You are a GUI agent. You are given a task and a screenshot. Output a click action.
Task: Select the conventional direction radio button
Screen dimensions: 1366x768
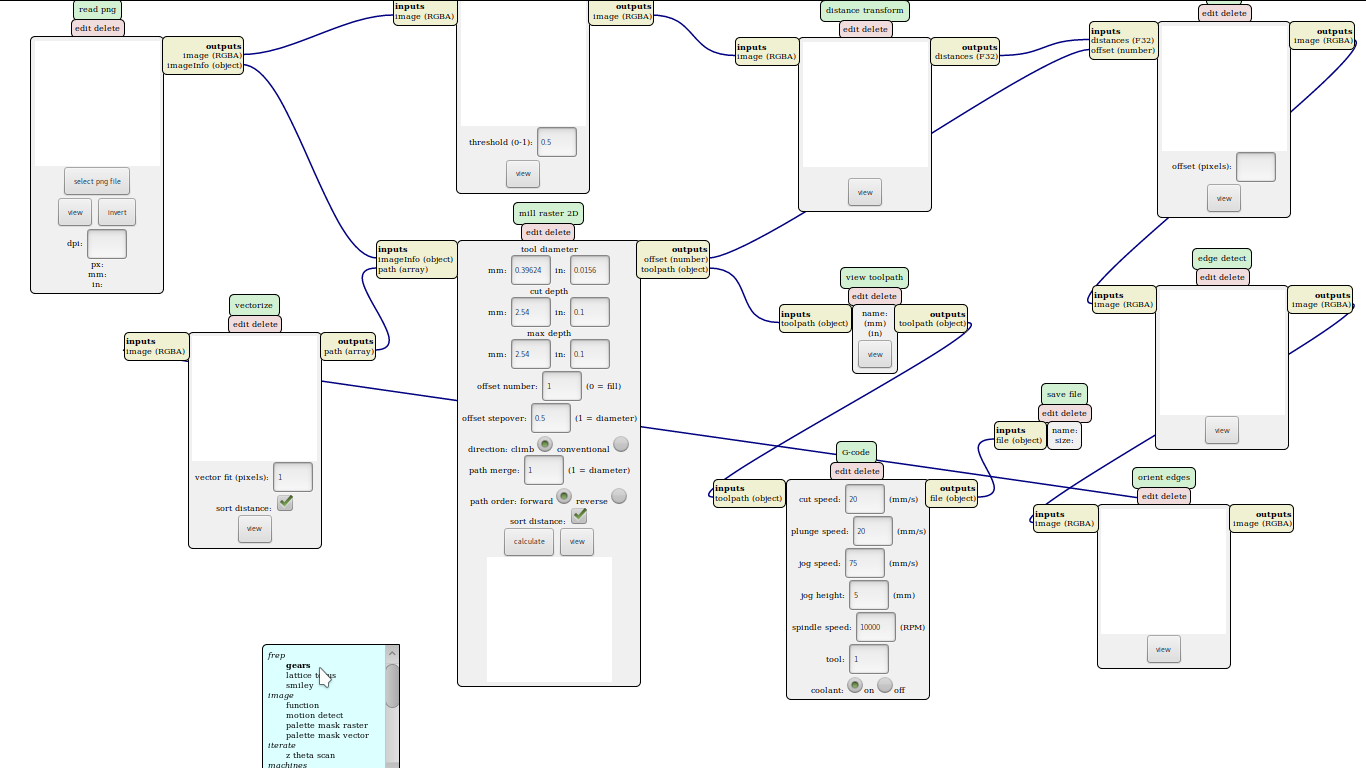(621, 444)
